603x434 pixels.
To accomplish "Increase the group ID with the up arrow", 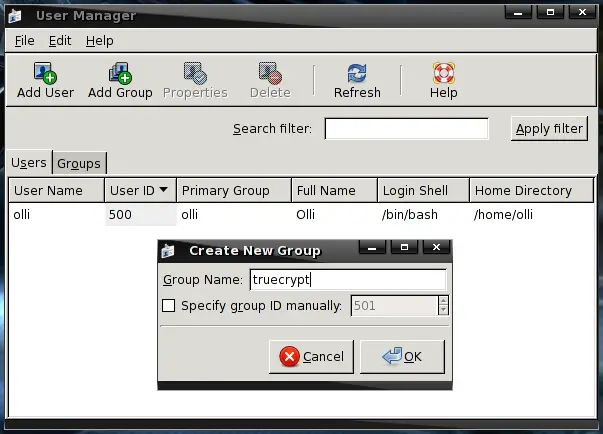I will pos(443,300).
